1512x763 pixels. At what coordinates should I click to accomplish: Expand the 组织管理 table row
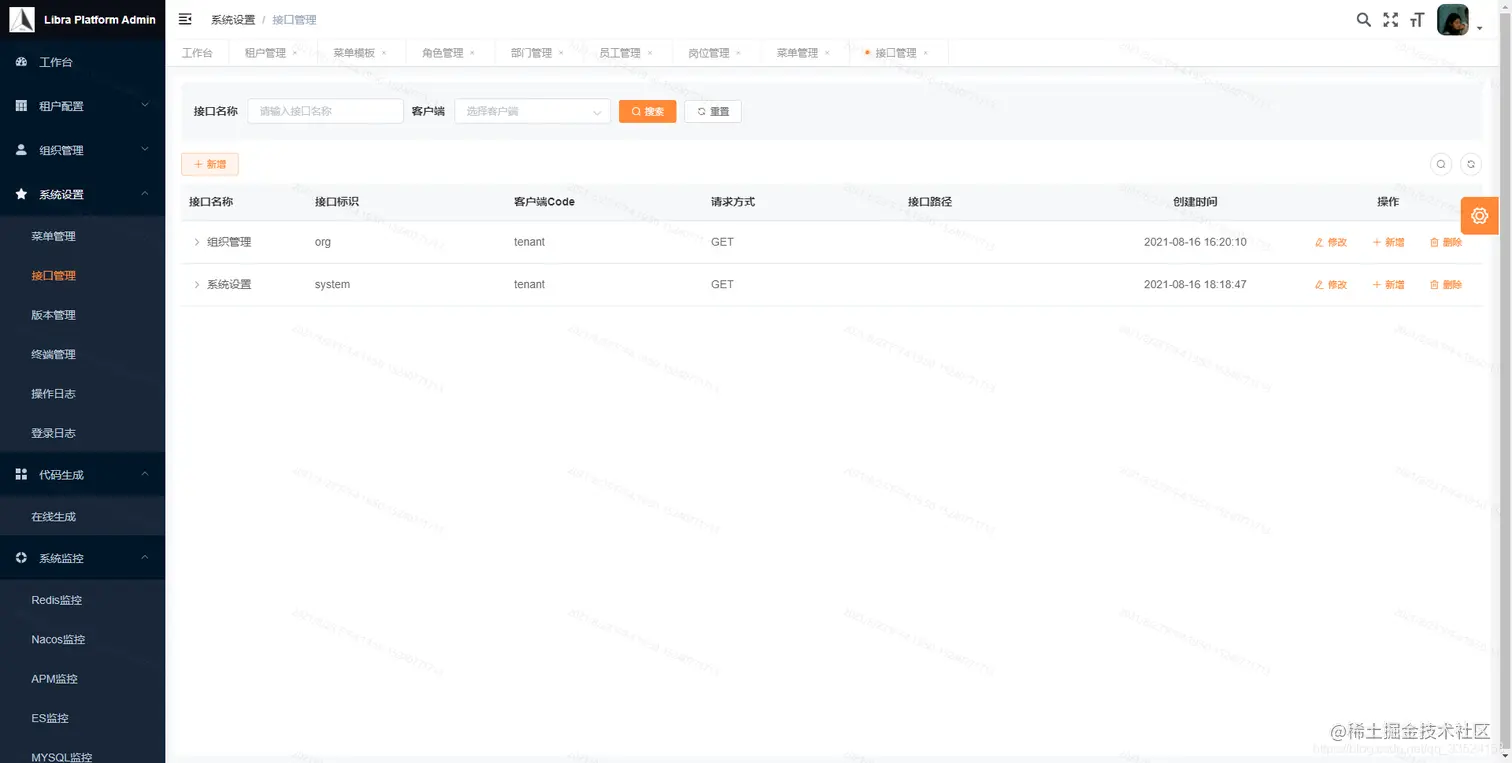click(x=196, y=242)
